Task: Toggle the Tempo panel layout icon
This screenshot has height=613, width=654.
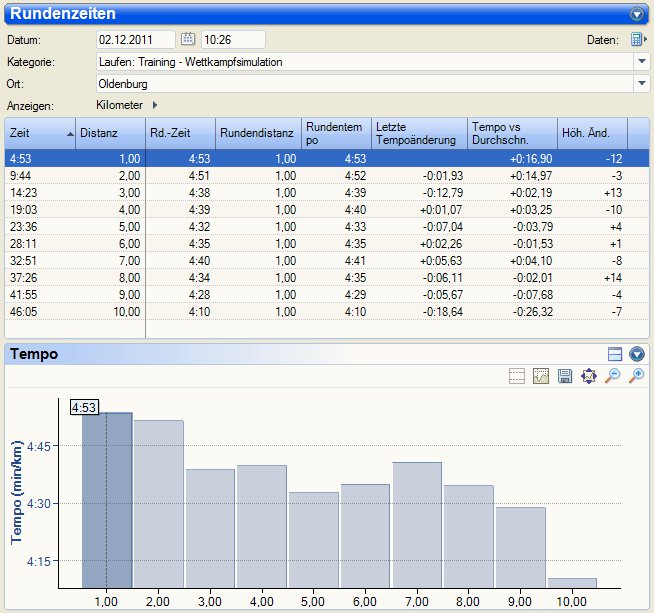Action: coord(615,354)
